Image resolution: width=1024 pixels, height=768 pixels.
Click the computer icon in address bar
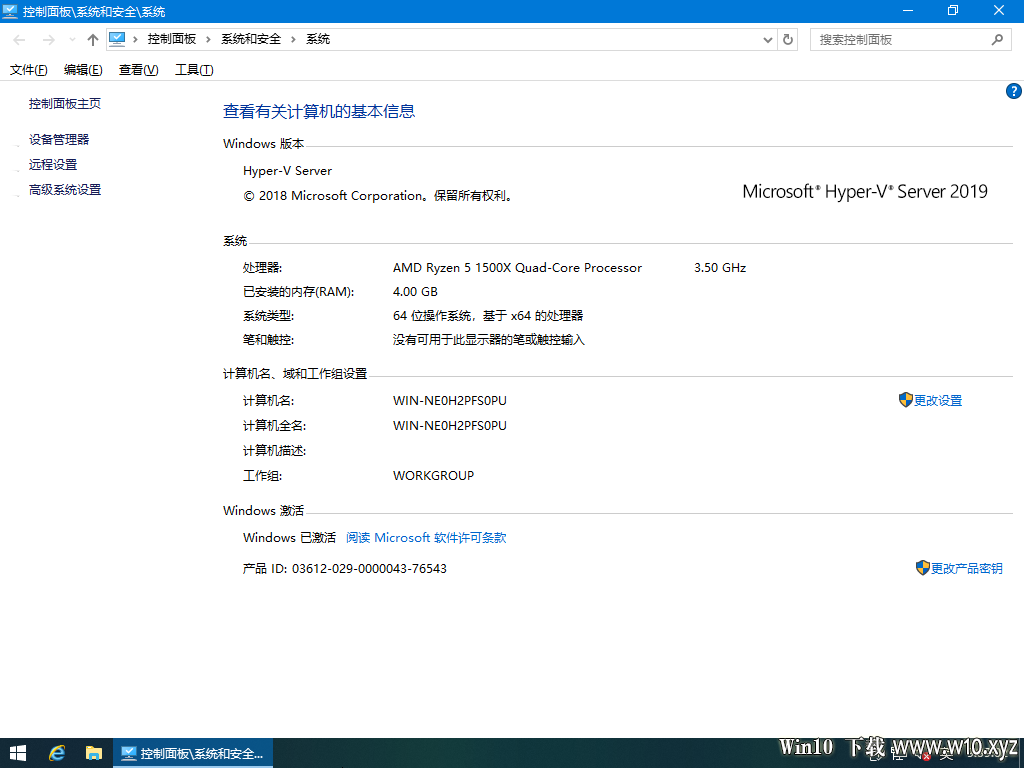point(117,39)
